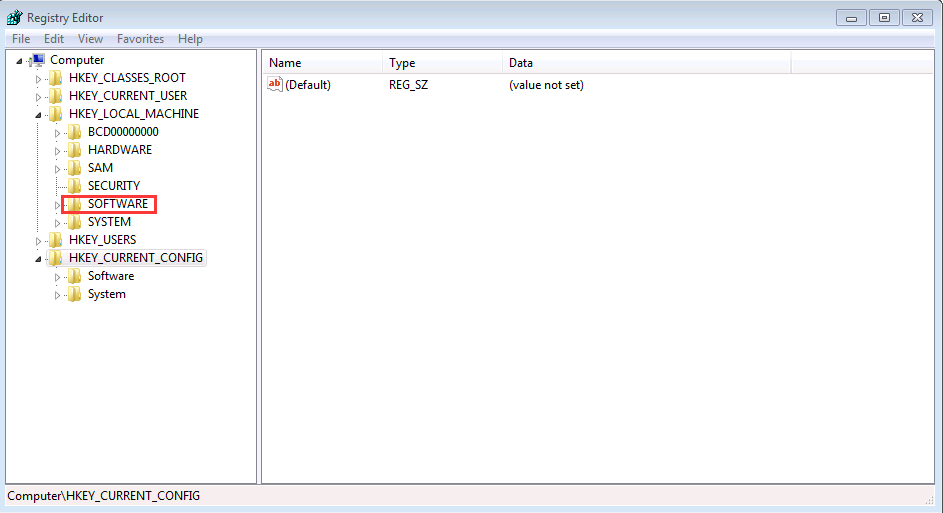
Task: Open the Help menu
Action: pos(190,39)
